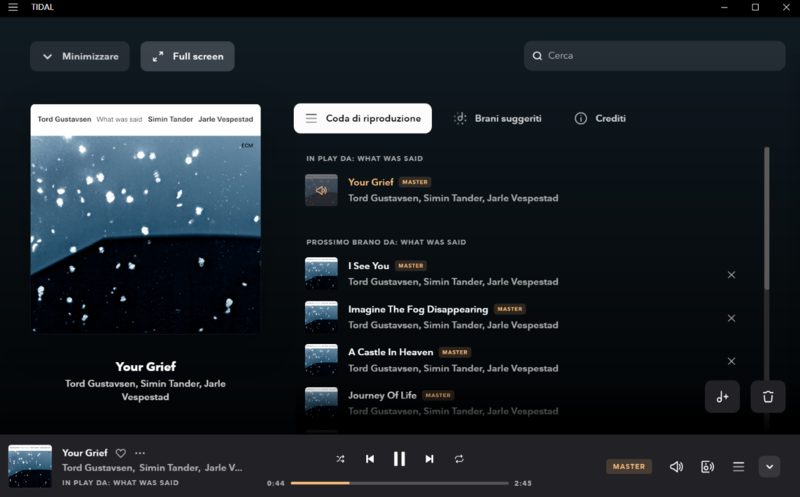
Task: Open the Crediti tab
Action: tap(601, 118)
